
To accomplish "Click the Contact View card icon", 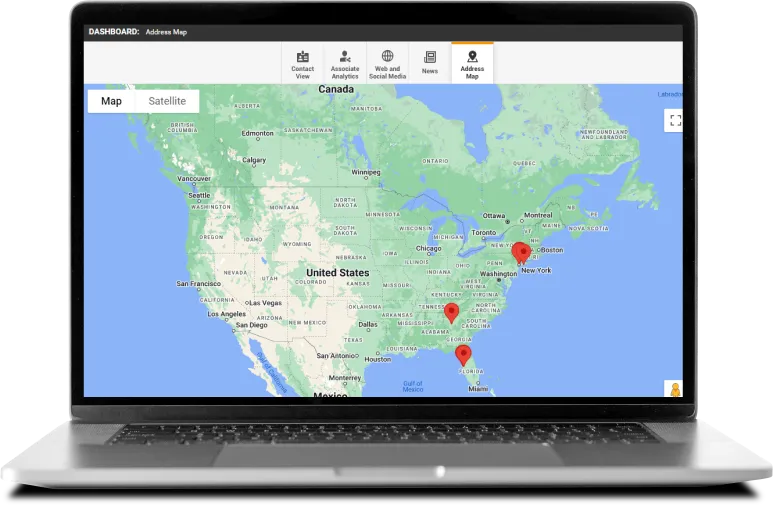I will (x=302, y=57).
